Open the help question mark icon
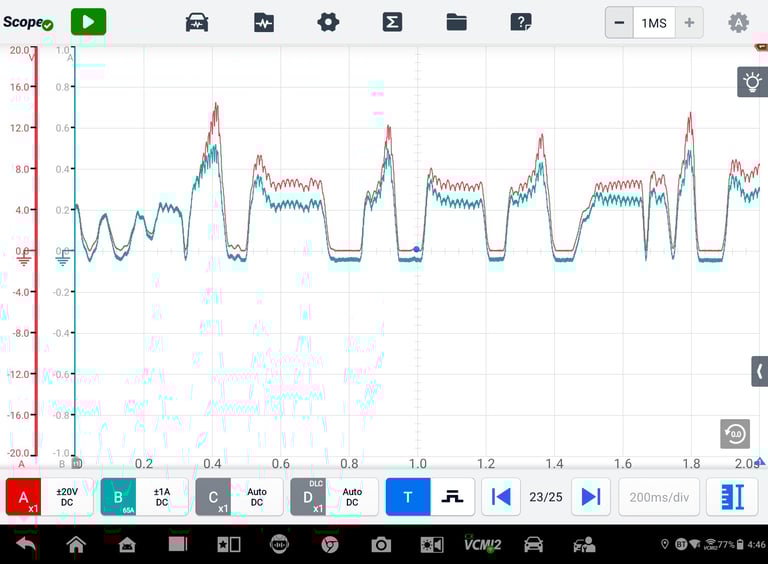The height and width of the screenshot is (564, 768). tap(521, 22)
